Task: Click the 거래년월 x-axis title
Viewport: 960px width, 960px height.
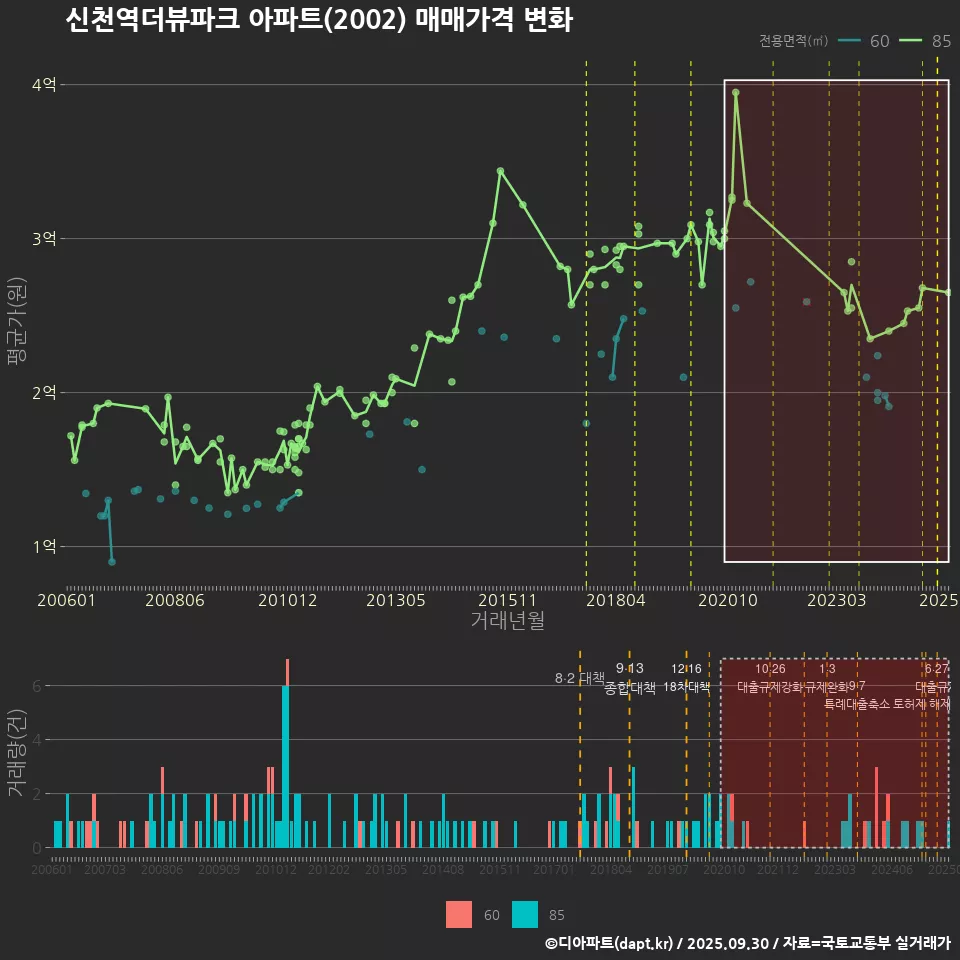Action: [507, 620]
